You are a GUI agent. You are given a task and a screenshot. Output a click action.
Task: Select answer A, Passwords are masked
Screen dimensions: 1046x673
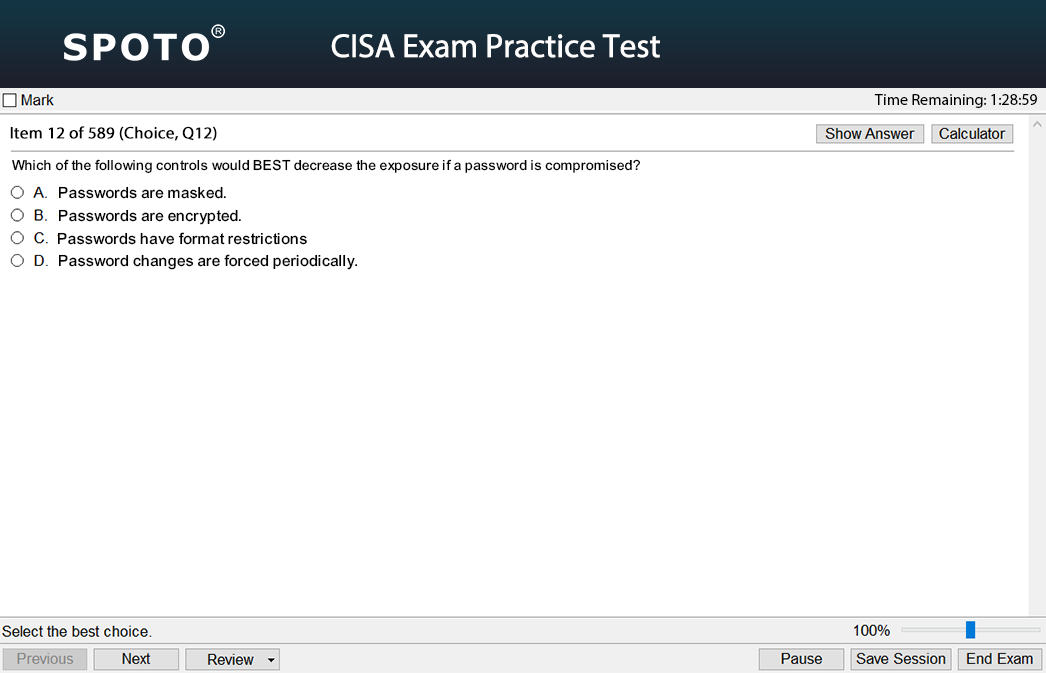(17, 193)
